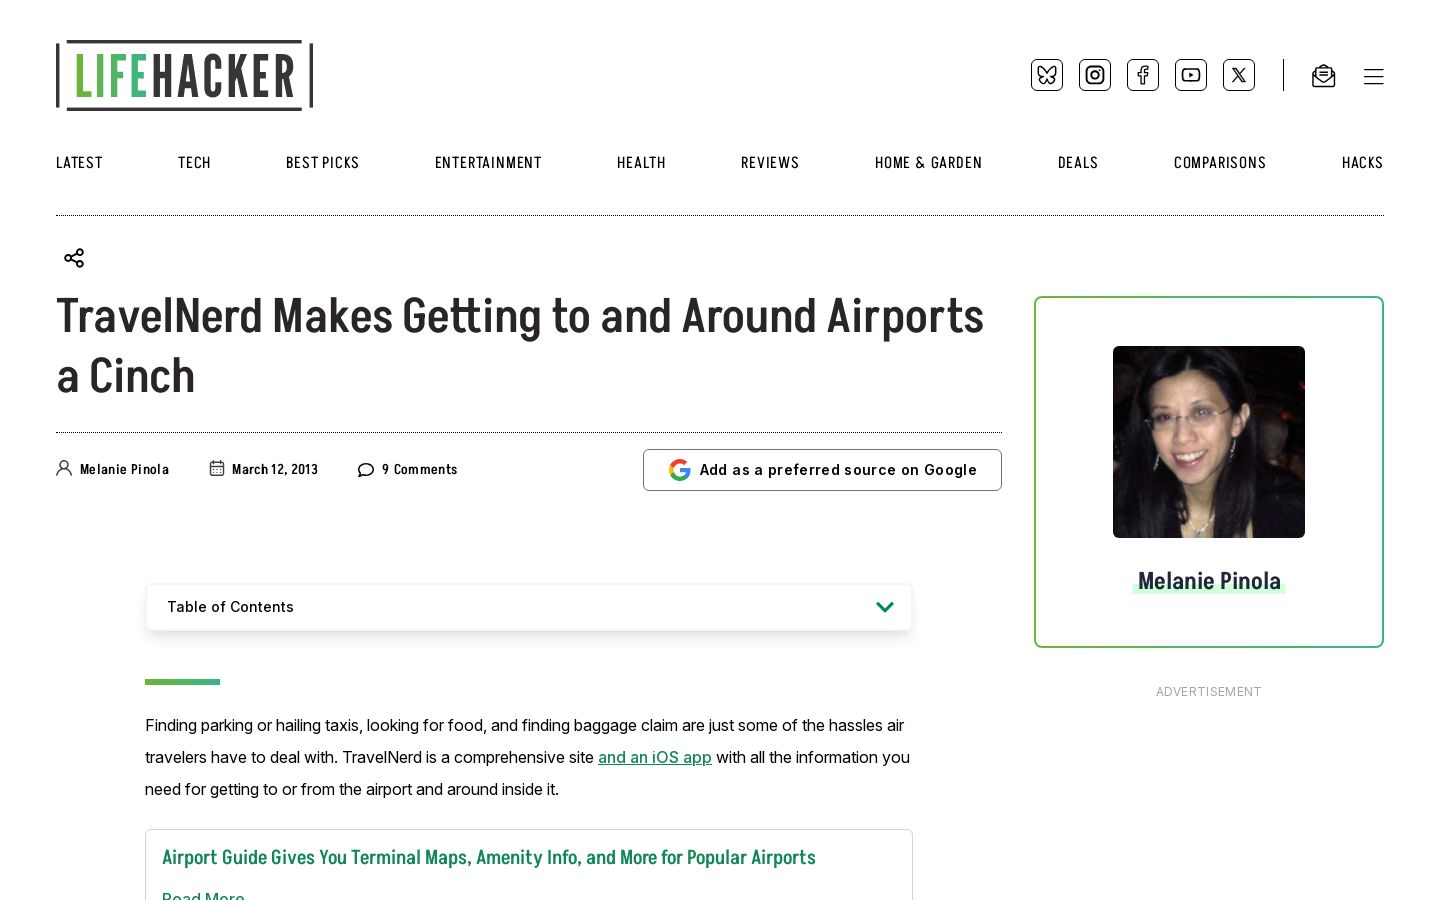This screenshot has height=900, width=1440.
Task: Open the Best Picks section
Action: (x=322, y=163)
